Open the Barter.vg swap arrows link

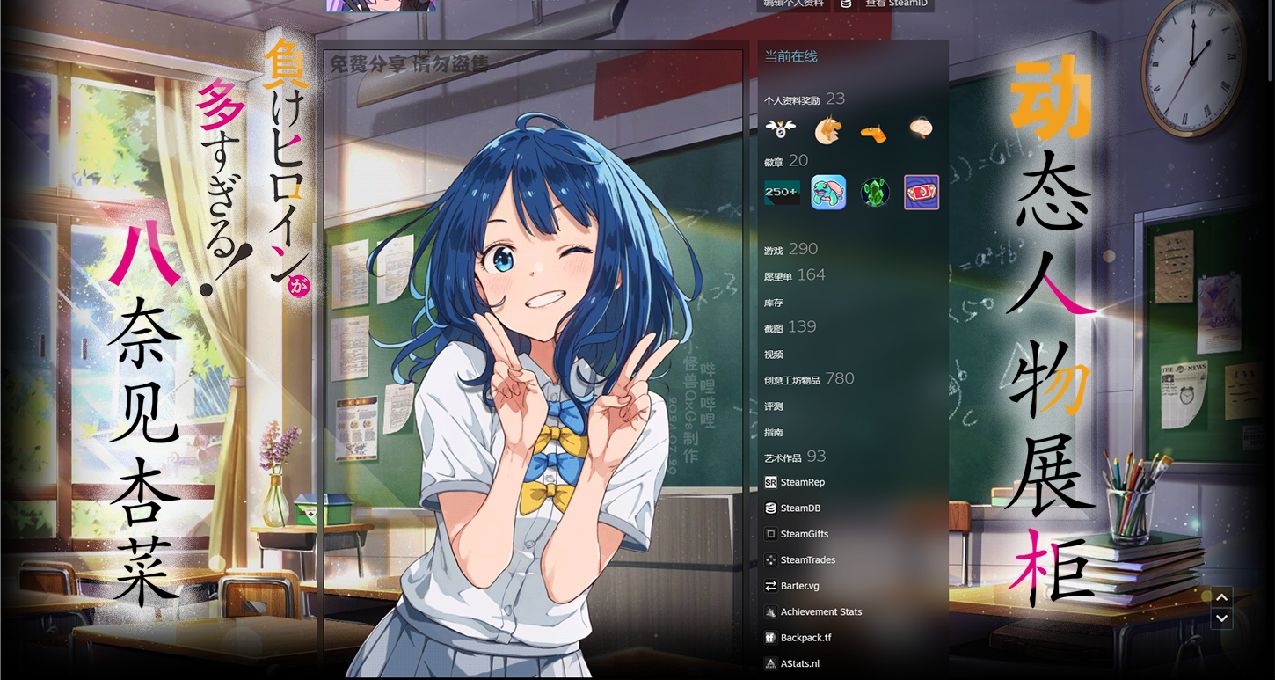tap(771, 586)
